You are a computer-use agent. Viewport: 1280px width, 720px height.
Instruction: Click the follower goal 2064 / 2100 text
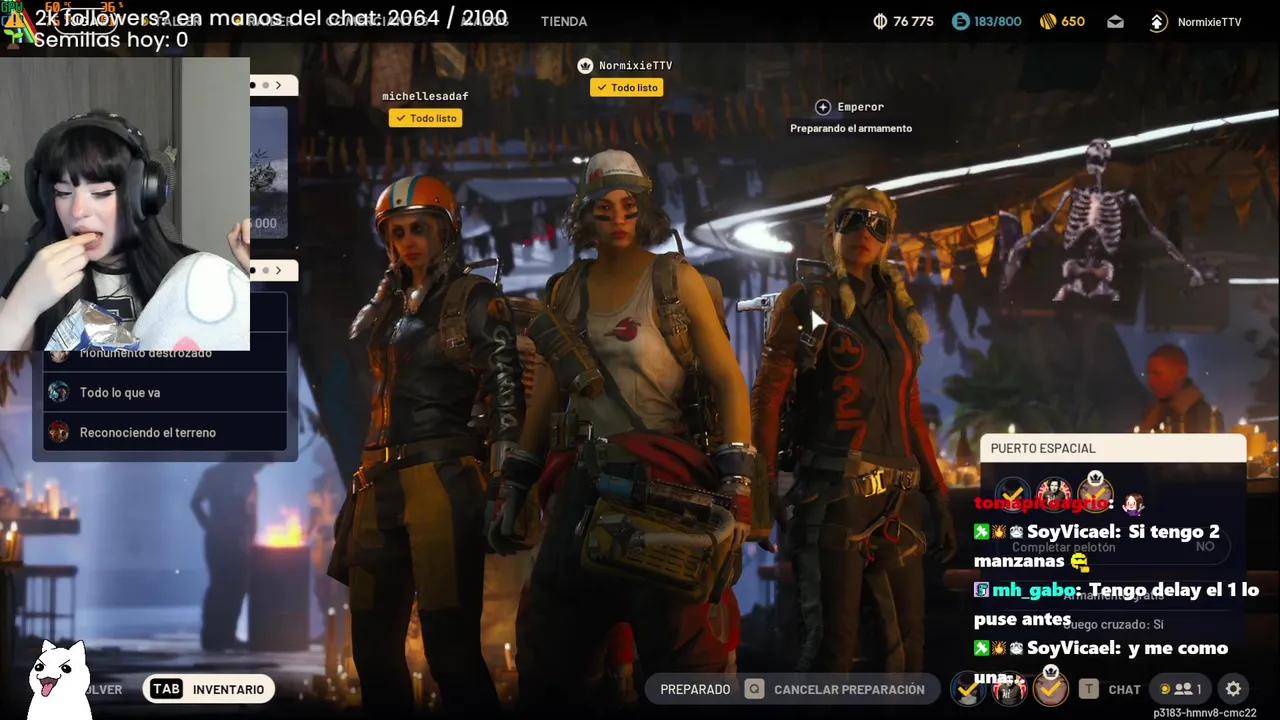tap(271, 18)
